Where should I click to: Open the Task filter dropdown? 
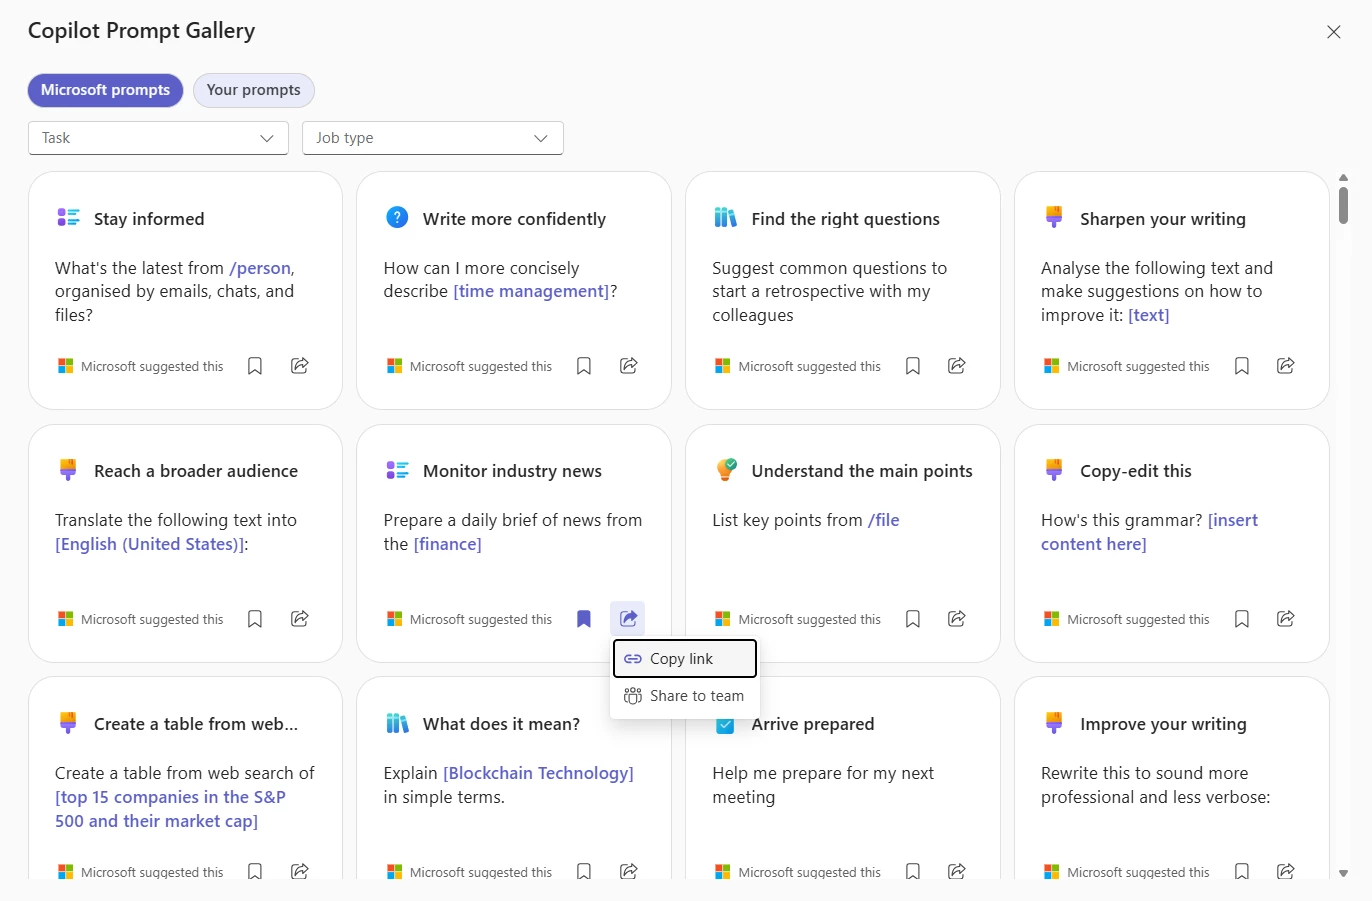[158, 138]
